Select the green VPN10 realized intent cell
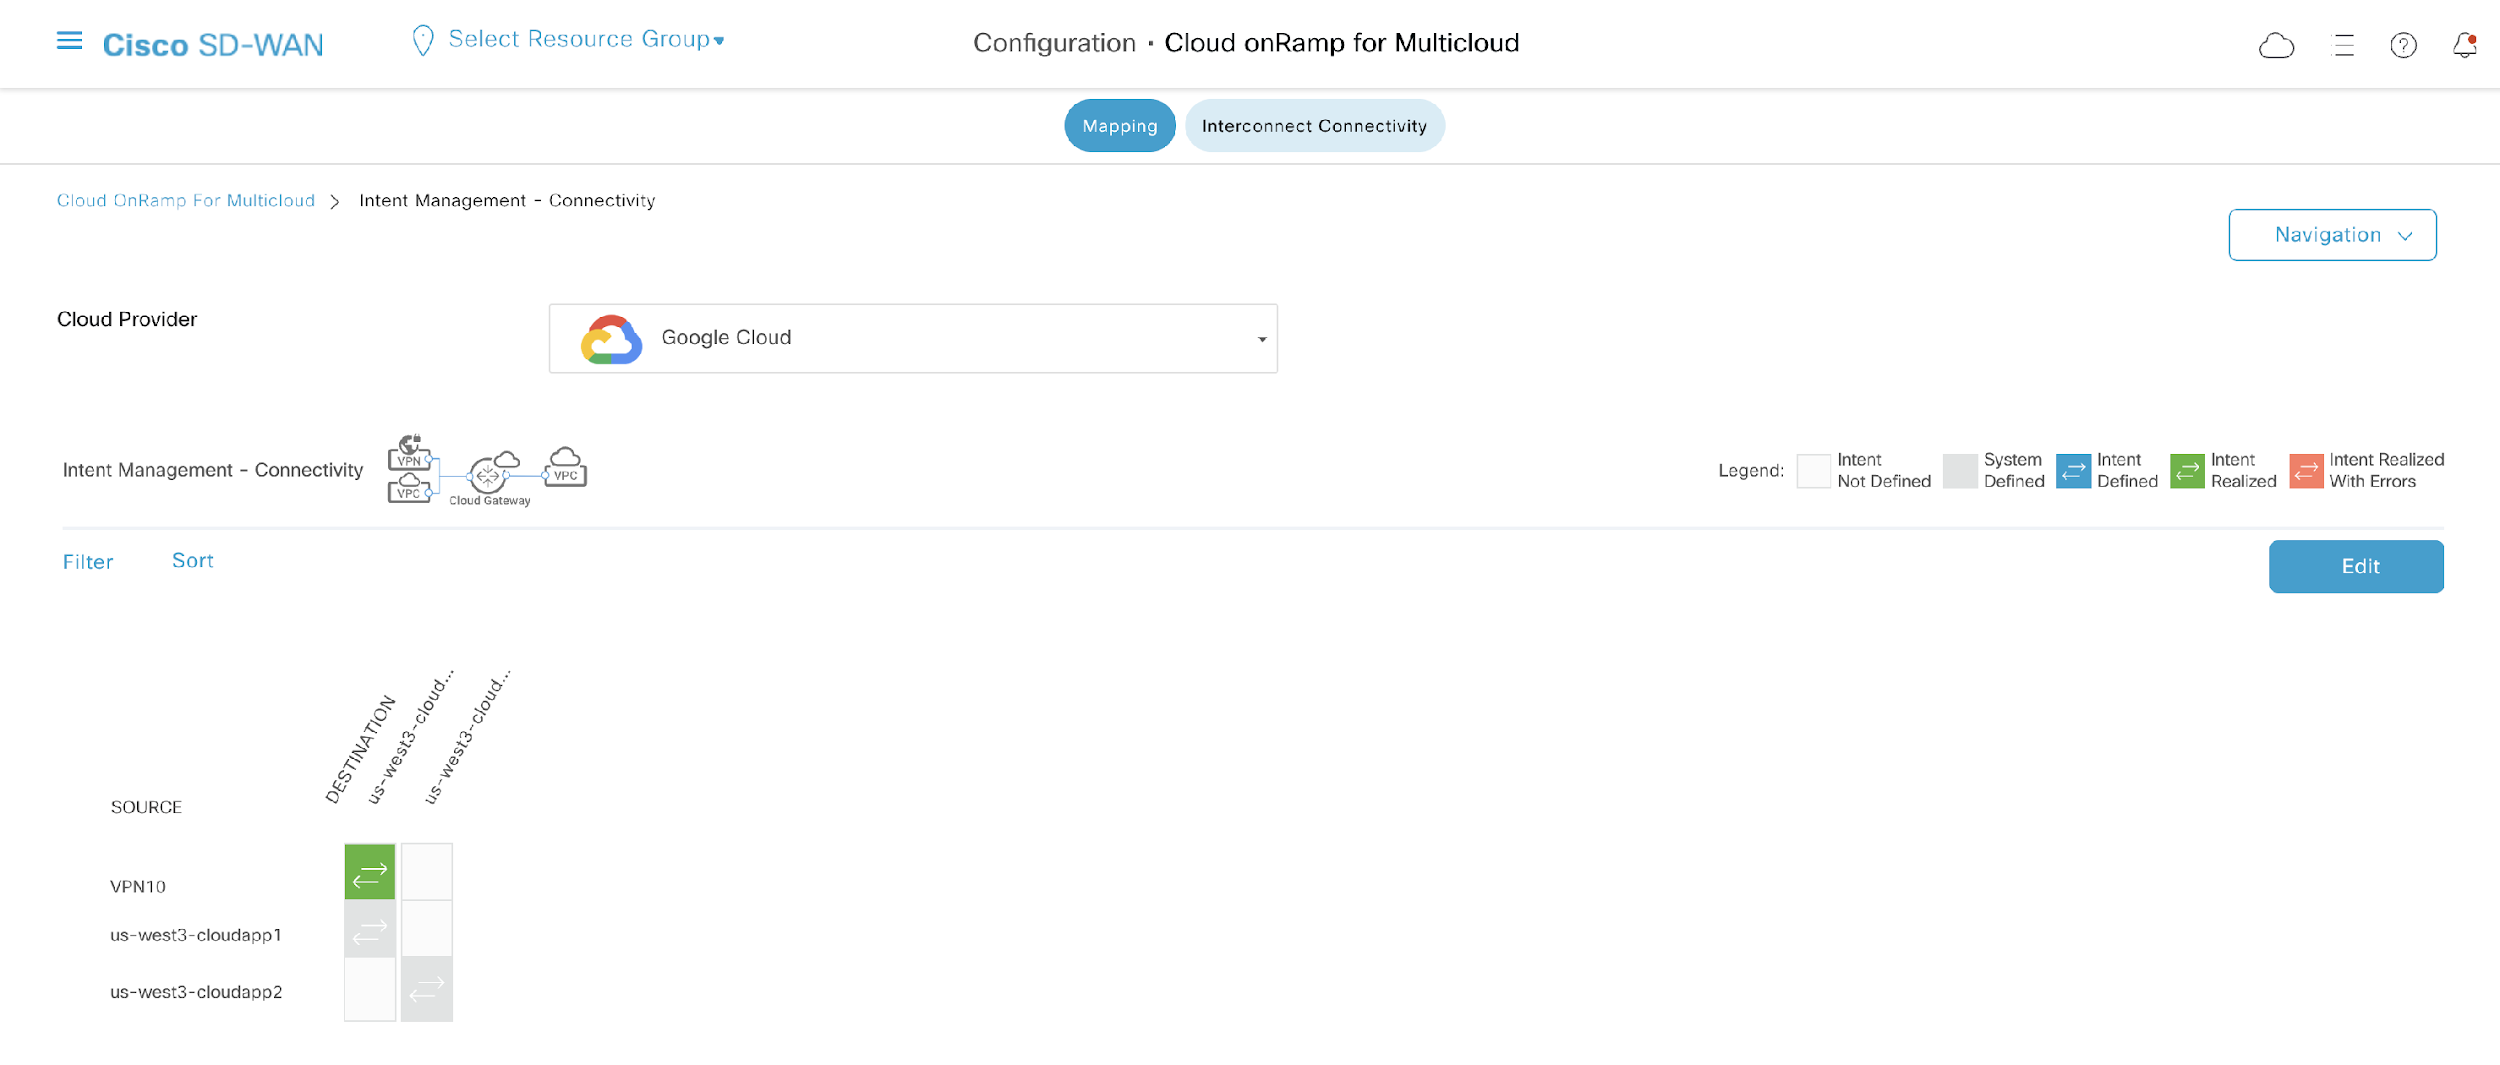This screenshot has width=2500, height=1065. [x=370, y=872]
